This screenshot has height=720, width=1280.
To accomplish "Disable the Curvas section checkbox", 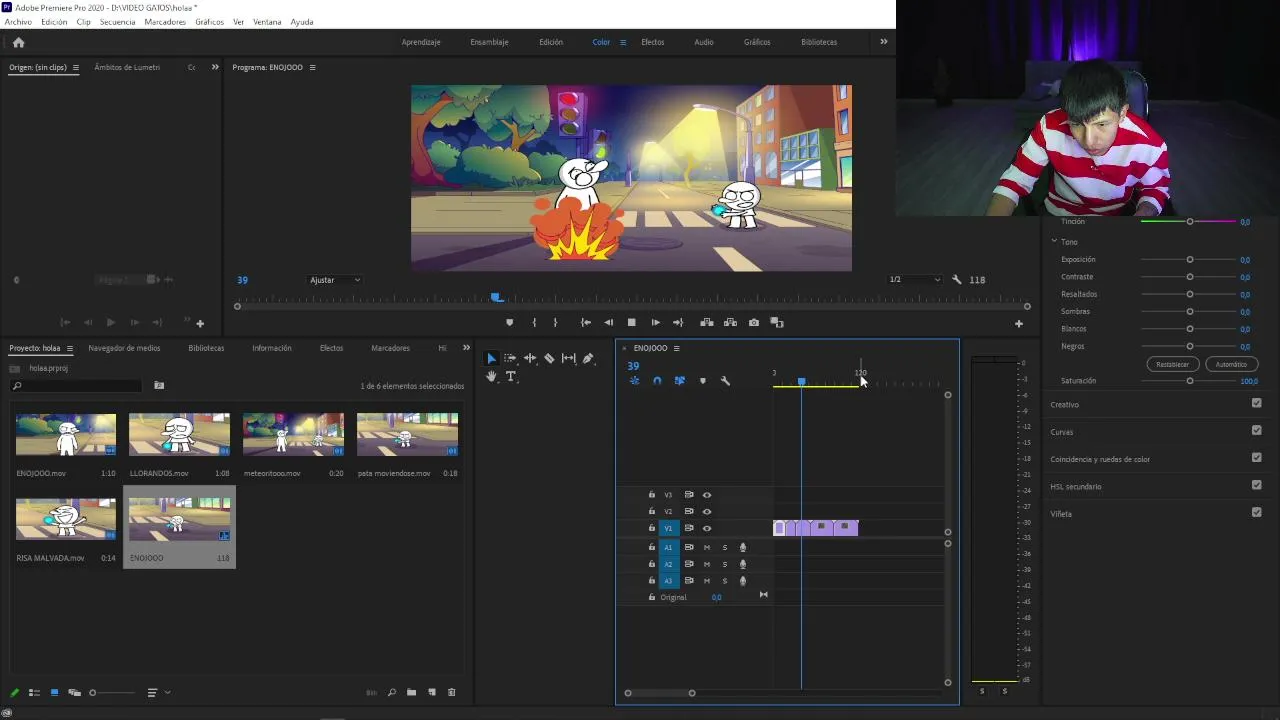I will click(1257, 430).
